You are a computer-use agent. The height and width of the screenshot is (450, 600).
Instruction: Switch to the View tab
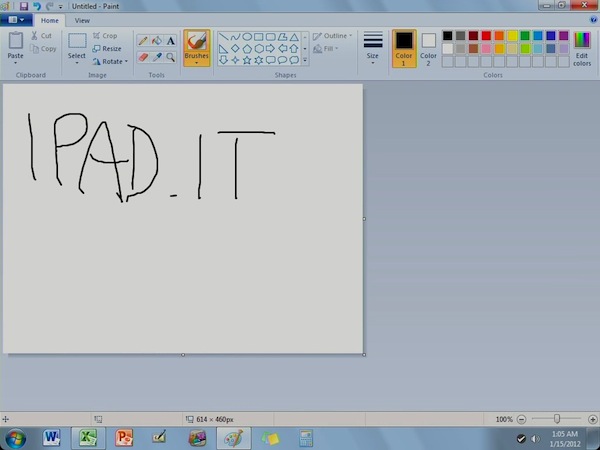[82, 20]
